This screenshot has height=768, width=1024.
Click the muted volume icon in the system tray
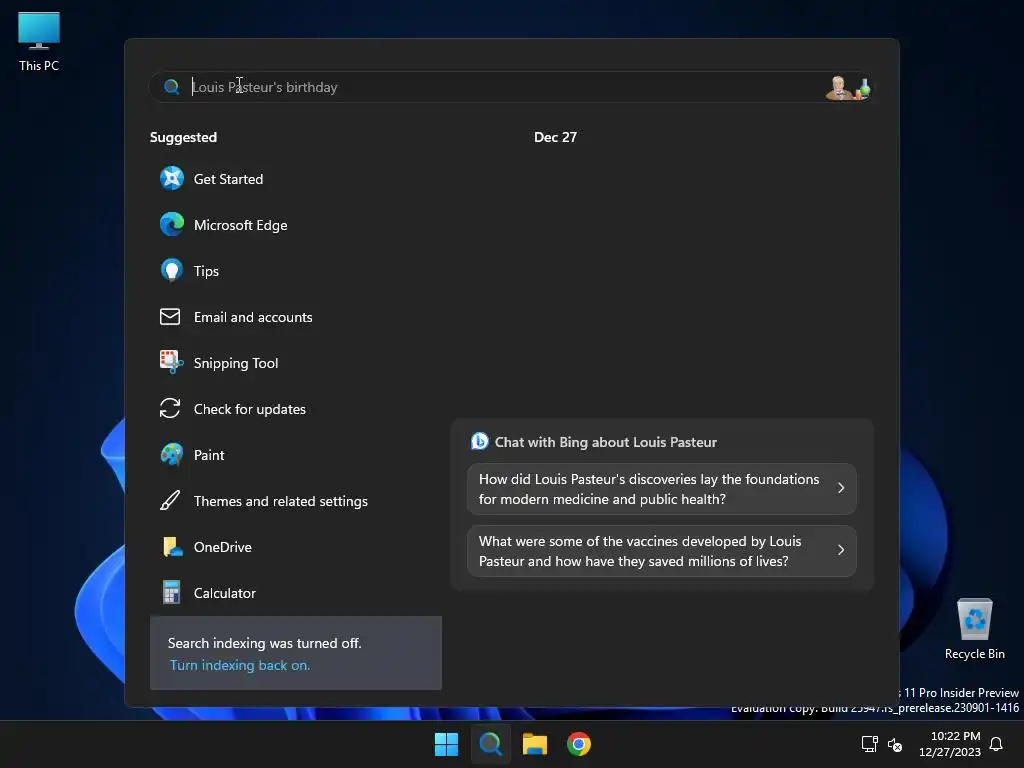(895, 744)
